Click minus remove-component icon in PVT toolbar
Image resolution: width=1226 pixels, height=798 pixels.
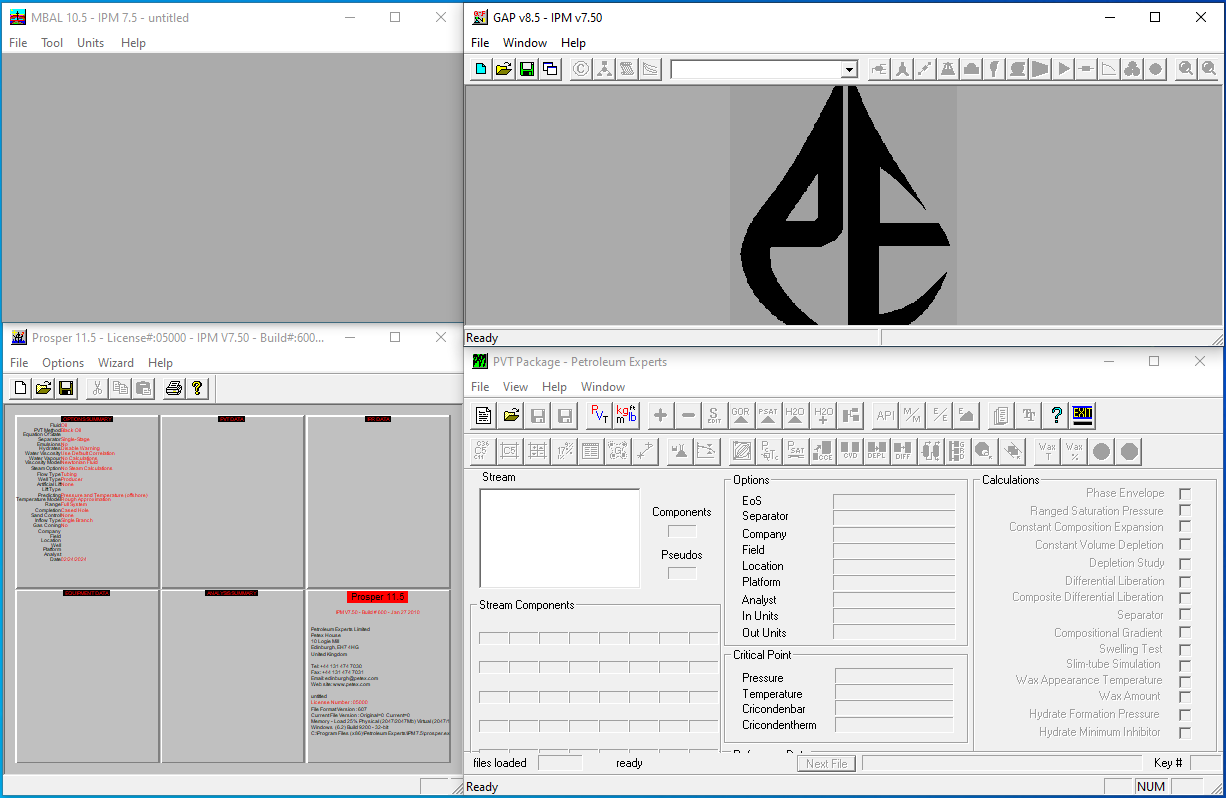[688, 415]
